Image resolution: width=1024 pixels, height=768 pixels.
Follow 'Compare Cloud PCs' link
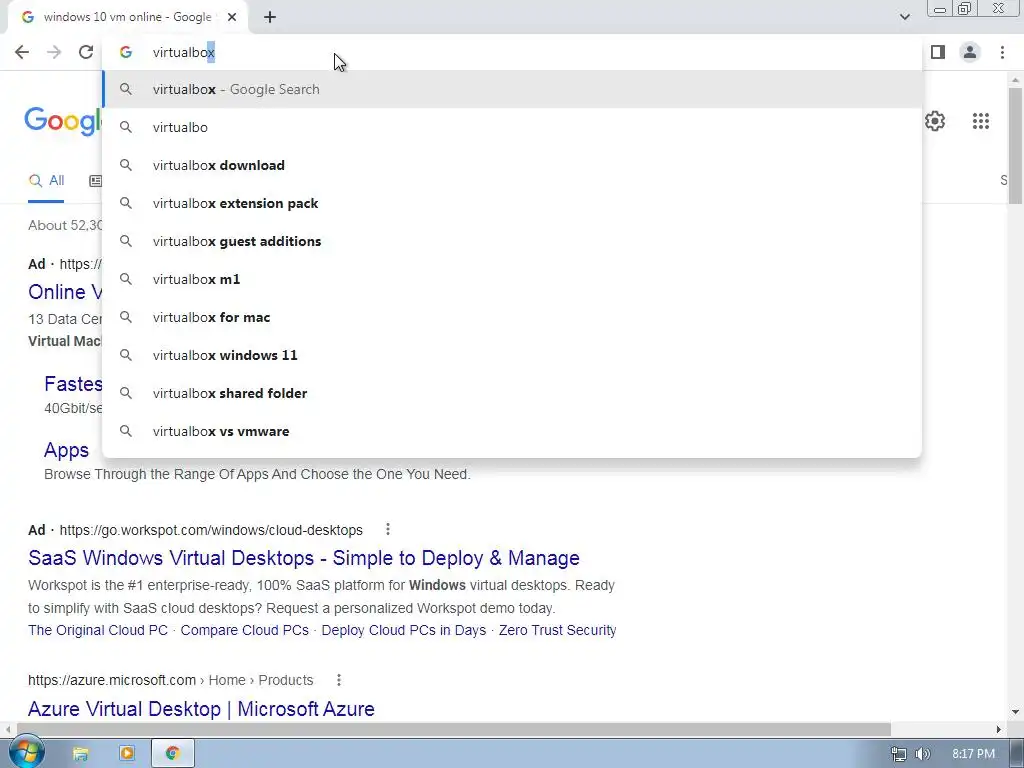coord(244,630)
